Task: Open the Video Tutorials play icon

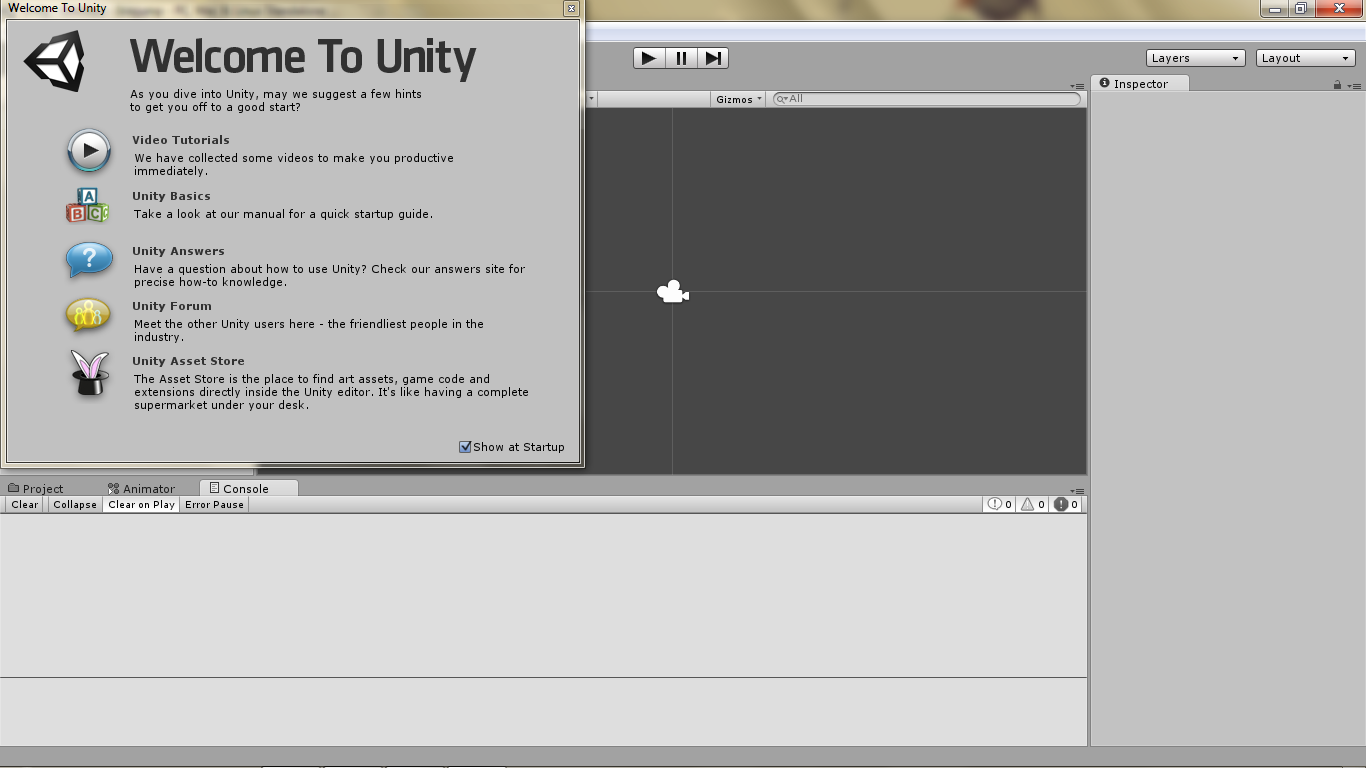Action: tap(88, 150)
